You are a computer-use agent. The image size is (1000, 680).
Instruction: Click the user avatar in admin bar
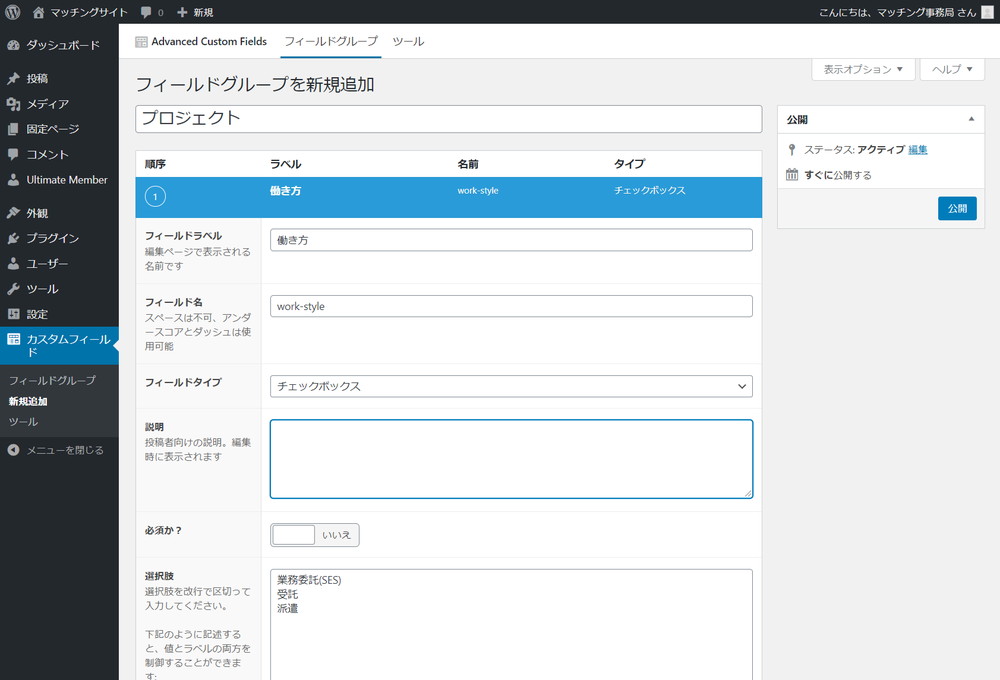(987, 12)
